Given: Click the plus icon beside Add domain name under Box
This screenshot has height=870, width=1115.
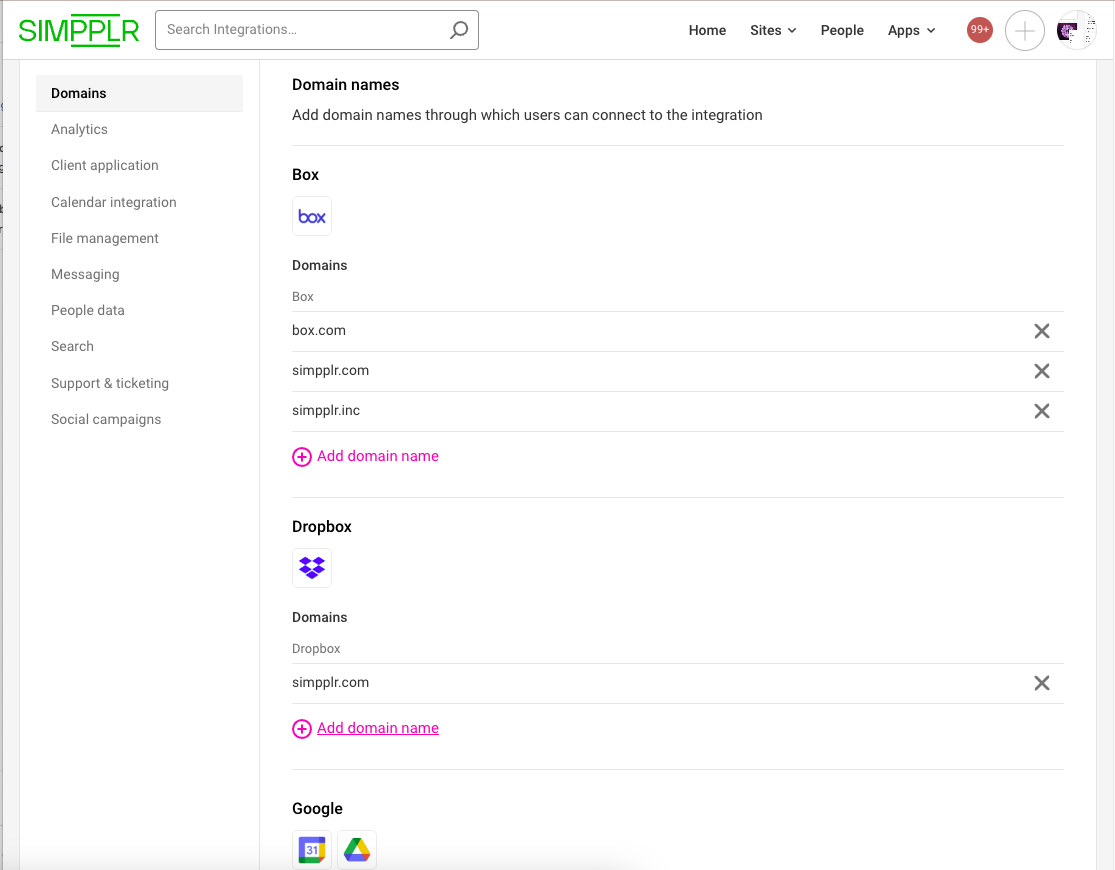Looking at the screenshot, I should pos(302,456).
